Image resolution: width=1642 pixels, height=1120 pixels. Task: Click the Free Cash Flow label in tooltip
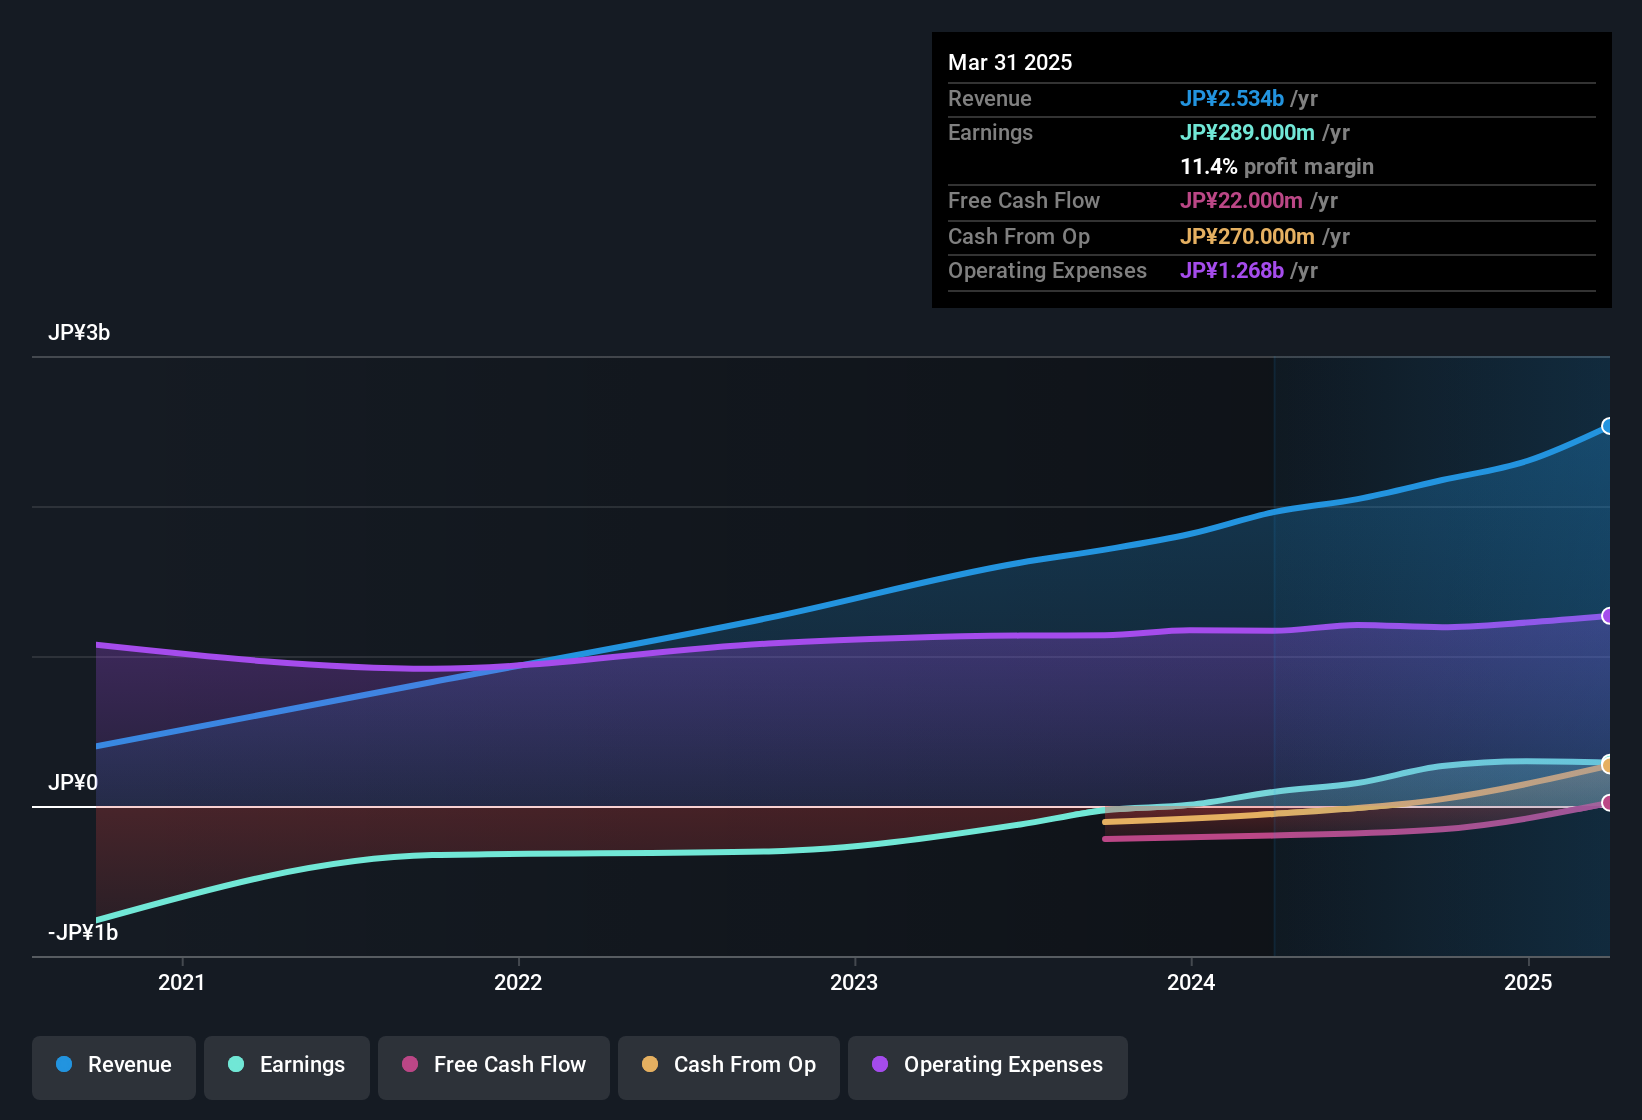point(1024,200)
